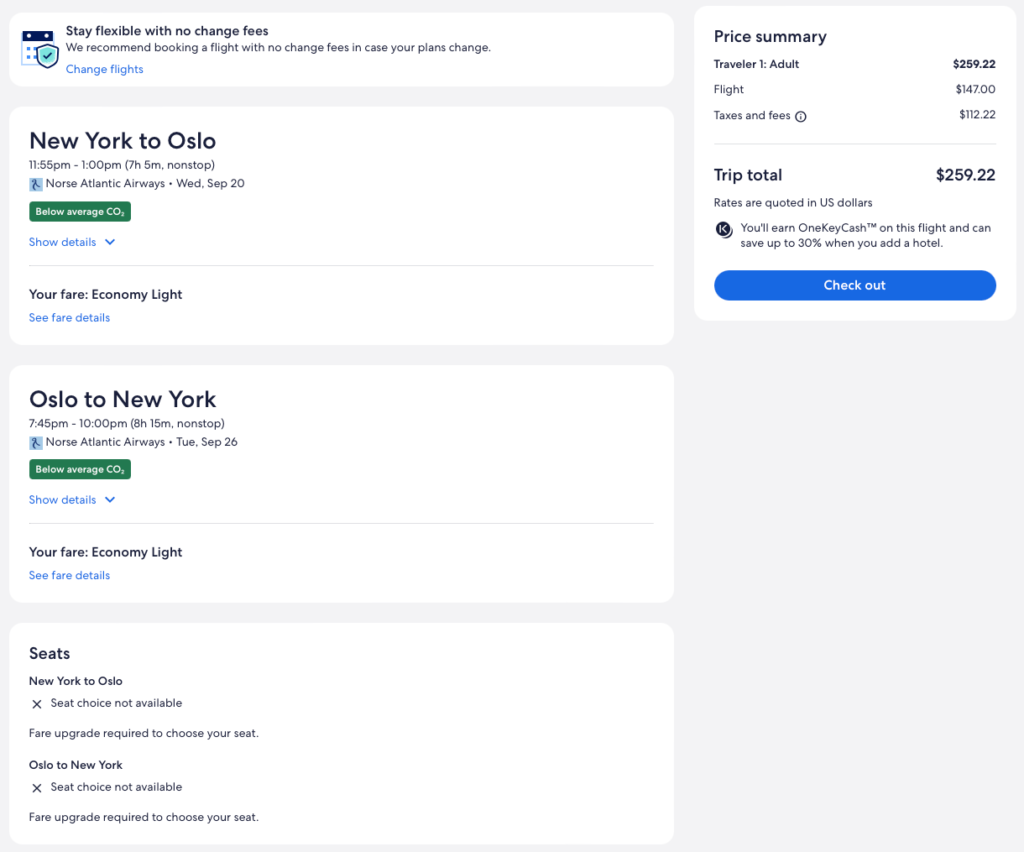Image resolution: width=1024 pixels, height=852 pixels.
Task: Click the X icon under Oslo to New York seats
Action: tap(37, 788)
